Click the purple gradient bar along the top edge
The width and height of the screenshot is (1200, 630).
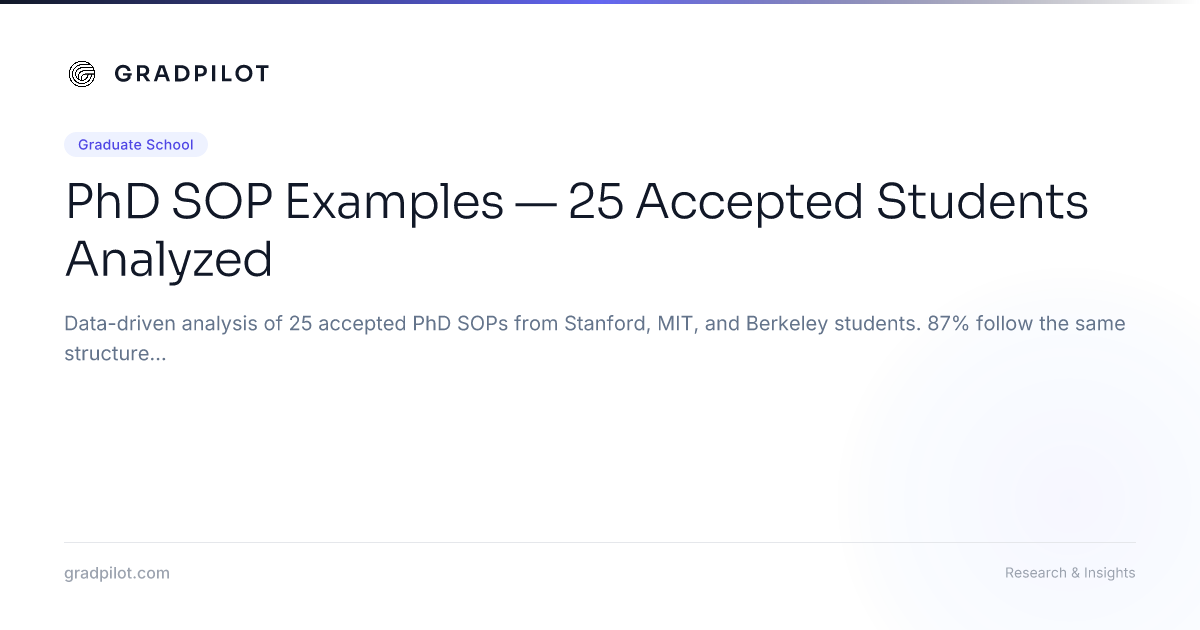tap(600, 2)
